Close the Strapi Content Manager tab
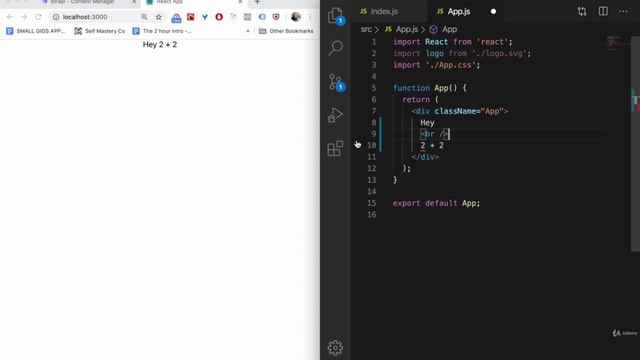This screenshot has width=640, height=360. tap(133, 2)
